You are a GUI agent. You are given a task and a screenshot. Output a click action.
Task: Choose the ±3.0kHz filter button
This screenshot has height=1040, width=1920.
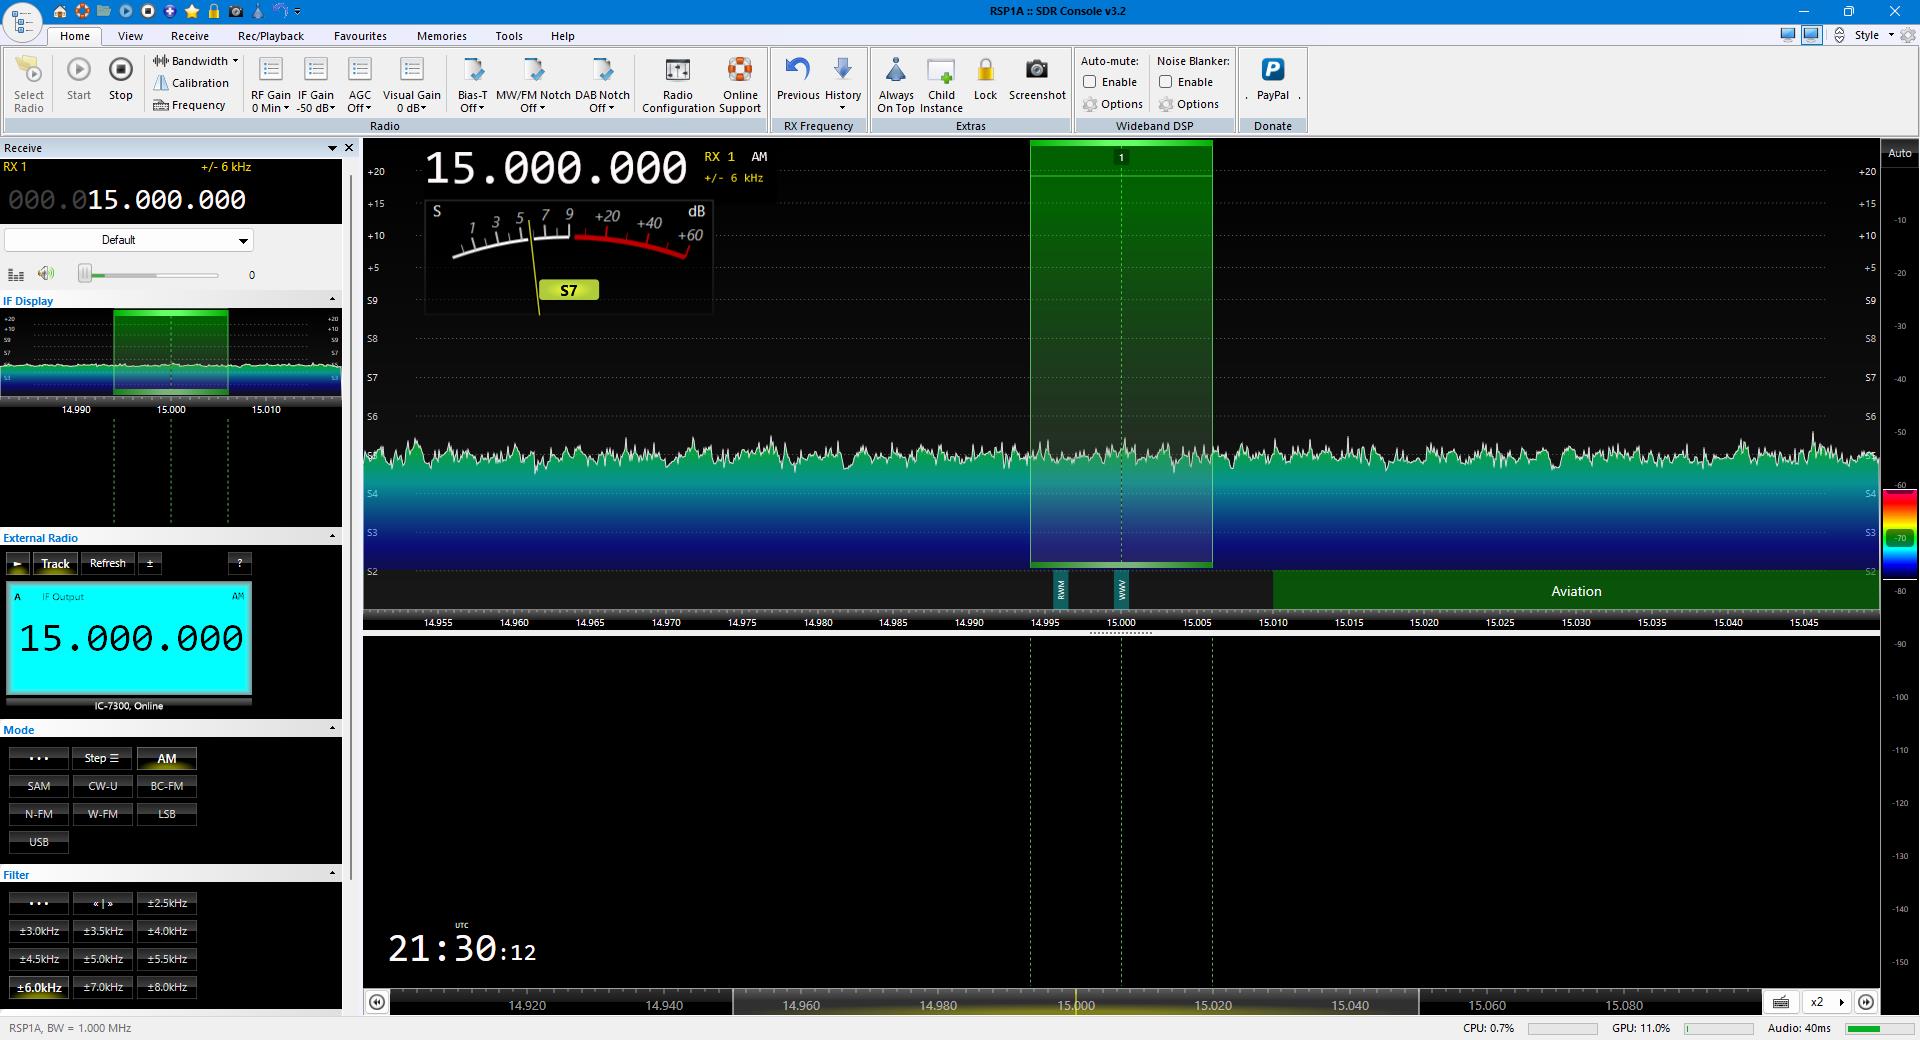click(x=39, y=931)
